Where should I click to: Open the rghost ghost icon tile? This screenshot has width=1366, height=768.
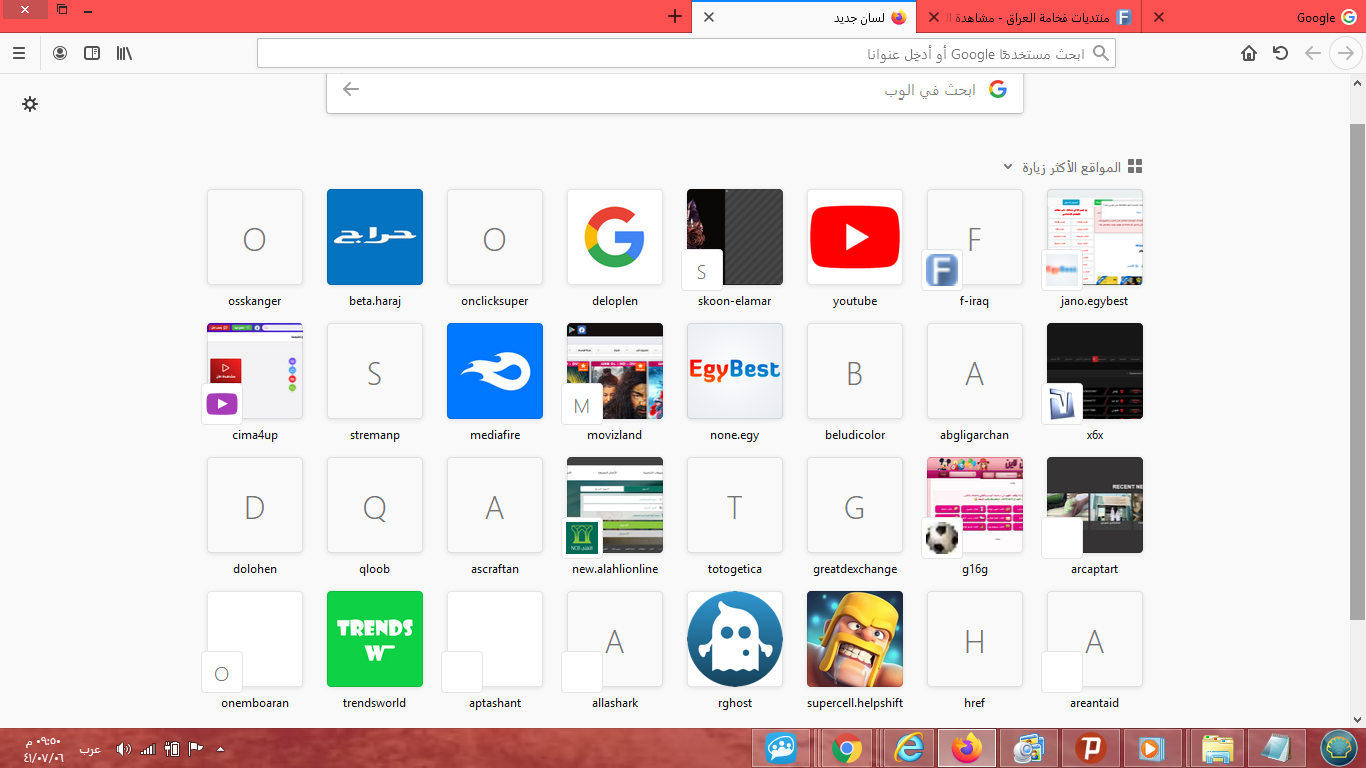click(x=735, y=639)
